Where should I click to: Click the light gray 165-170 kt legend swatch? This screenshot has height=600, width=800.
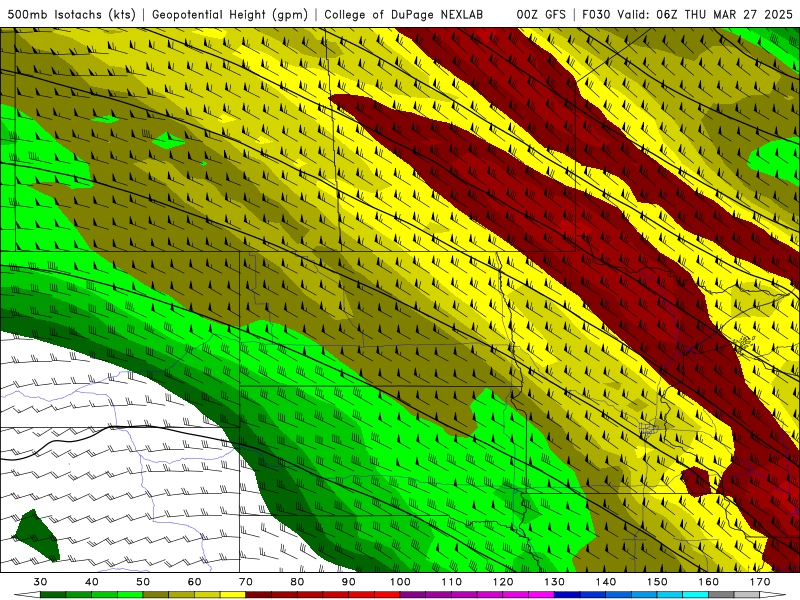point(747,595)
